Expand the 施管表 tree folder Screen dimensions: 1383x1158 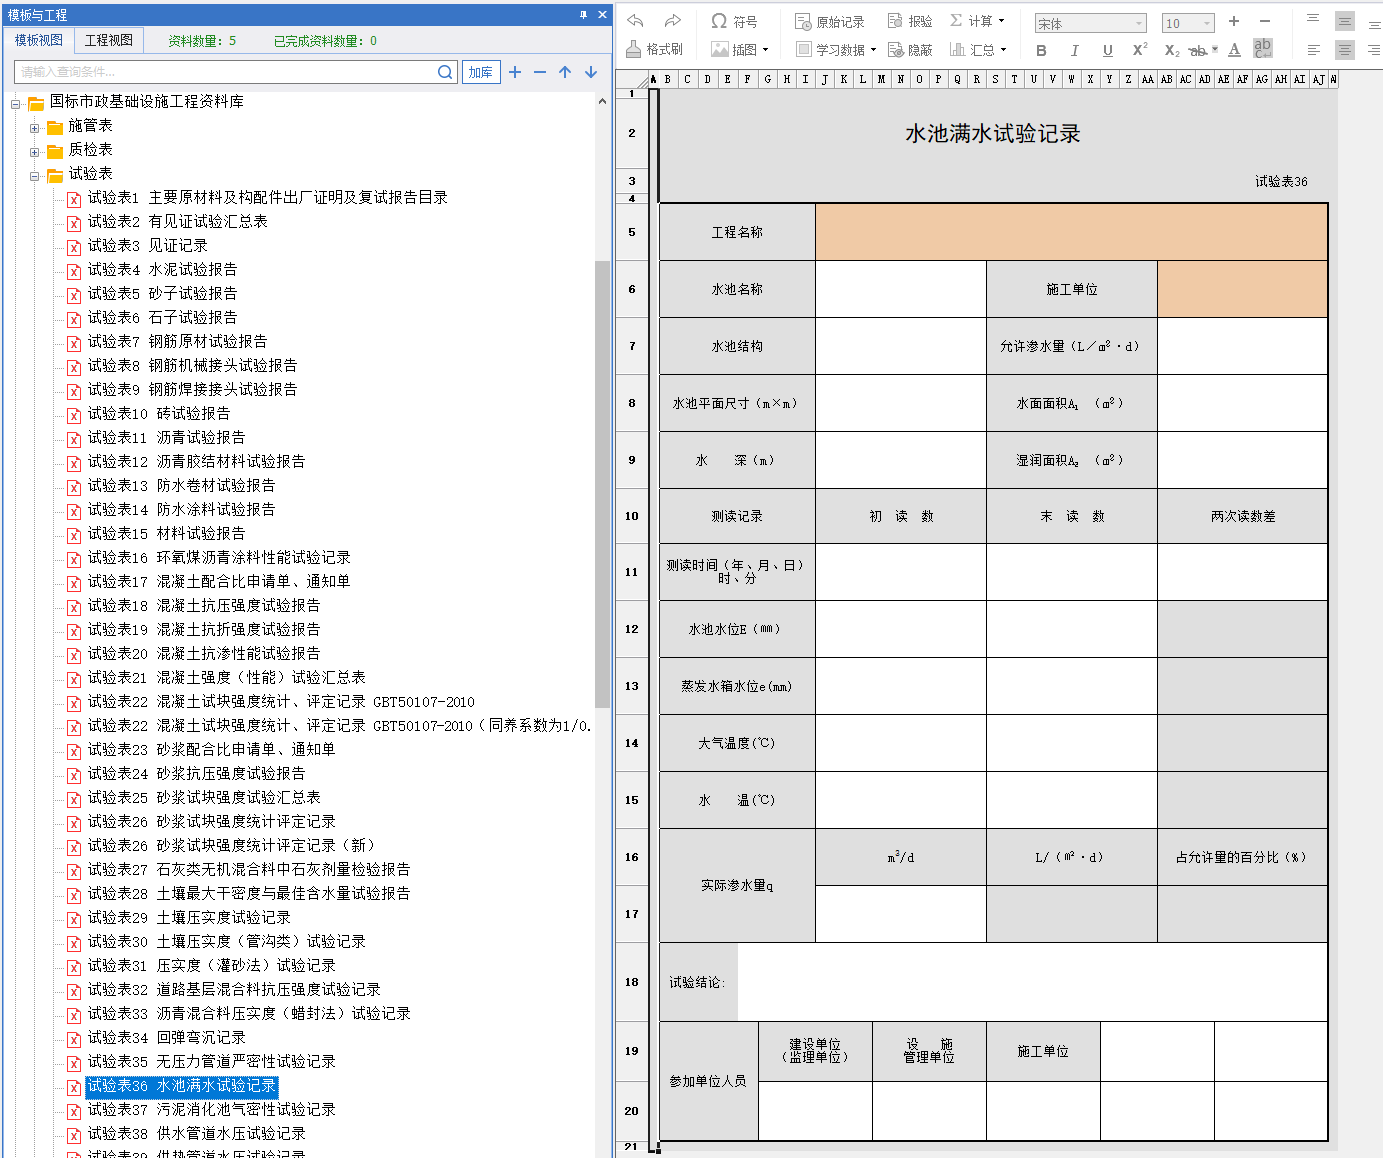pos(35,127)
